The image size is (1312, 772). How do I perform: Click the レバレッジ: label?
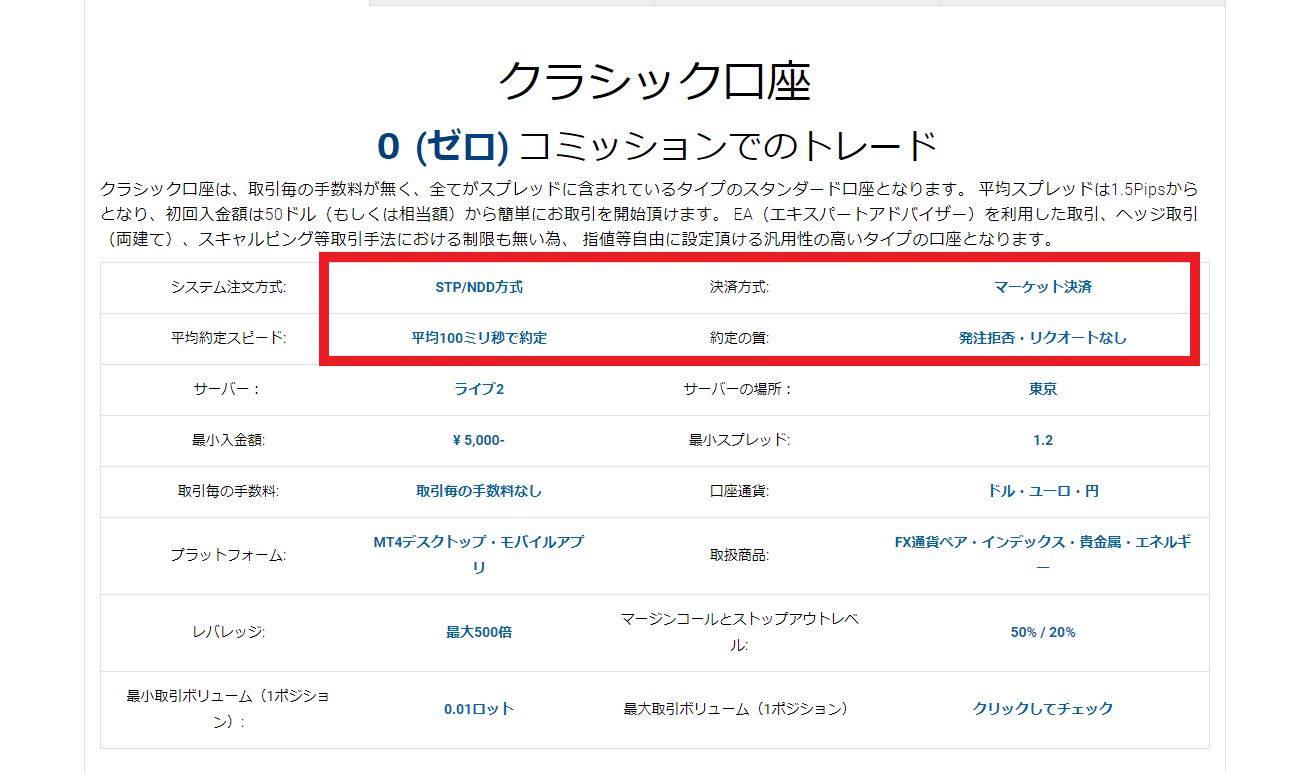(x=228, y=632)
